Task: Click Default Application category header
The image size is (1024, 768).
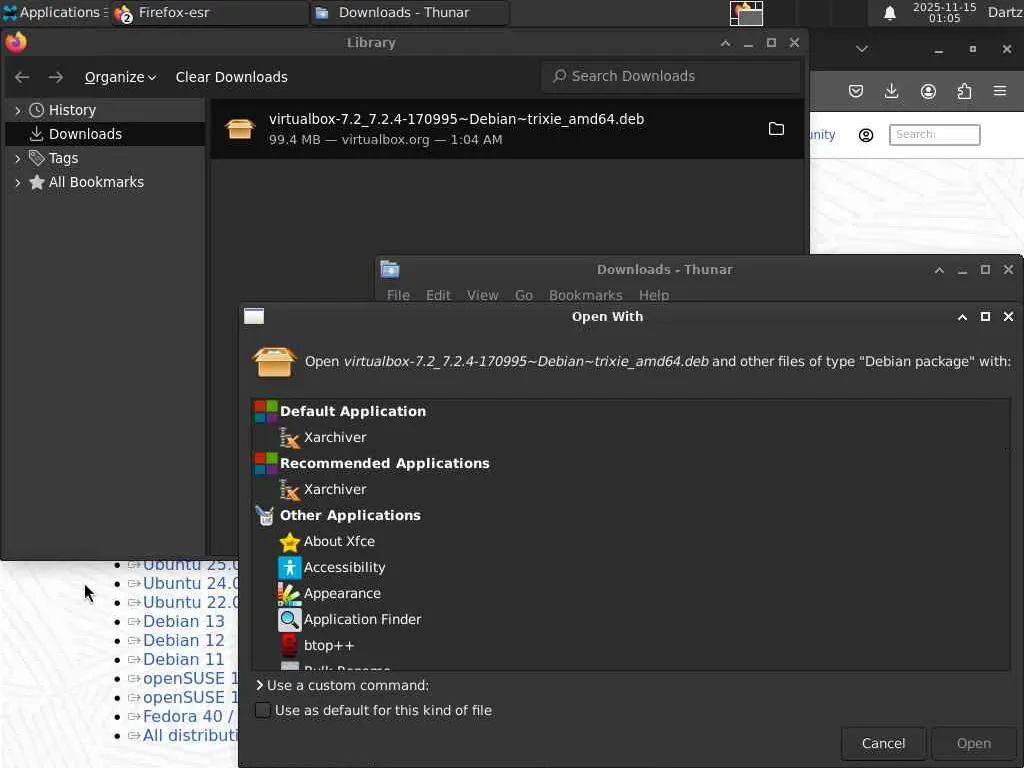Action: tap(353, 411)
